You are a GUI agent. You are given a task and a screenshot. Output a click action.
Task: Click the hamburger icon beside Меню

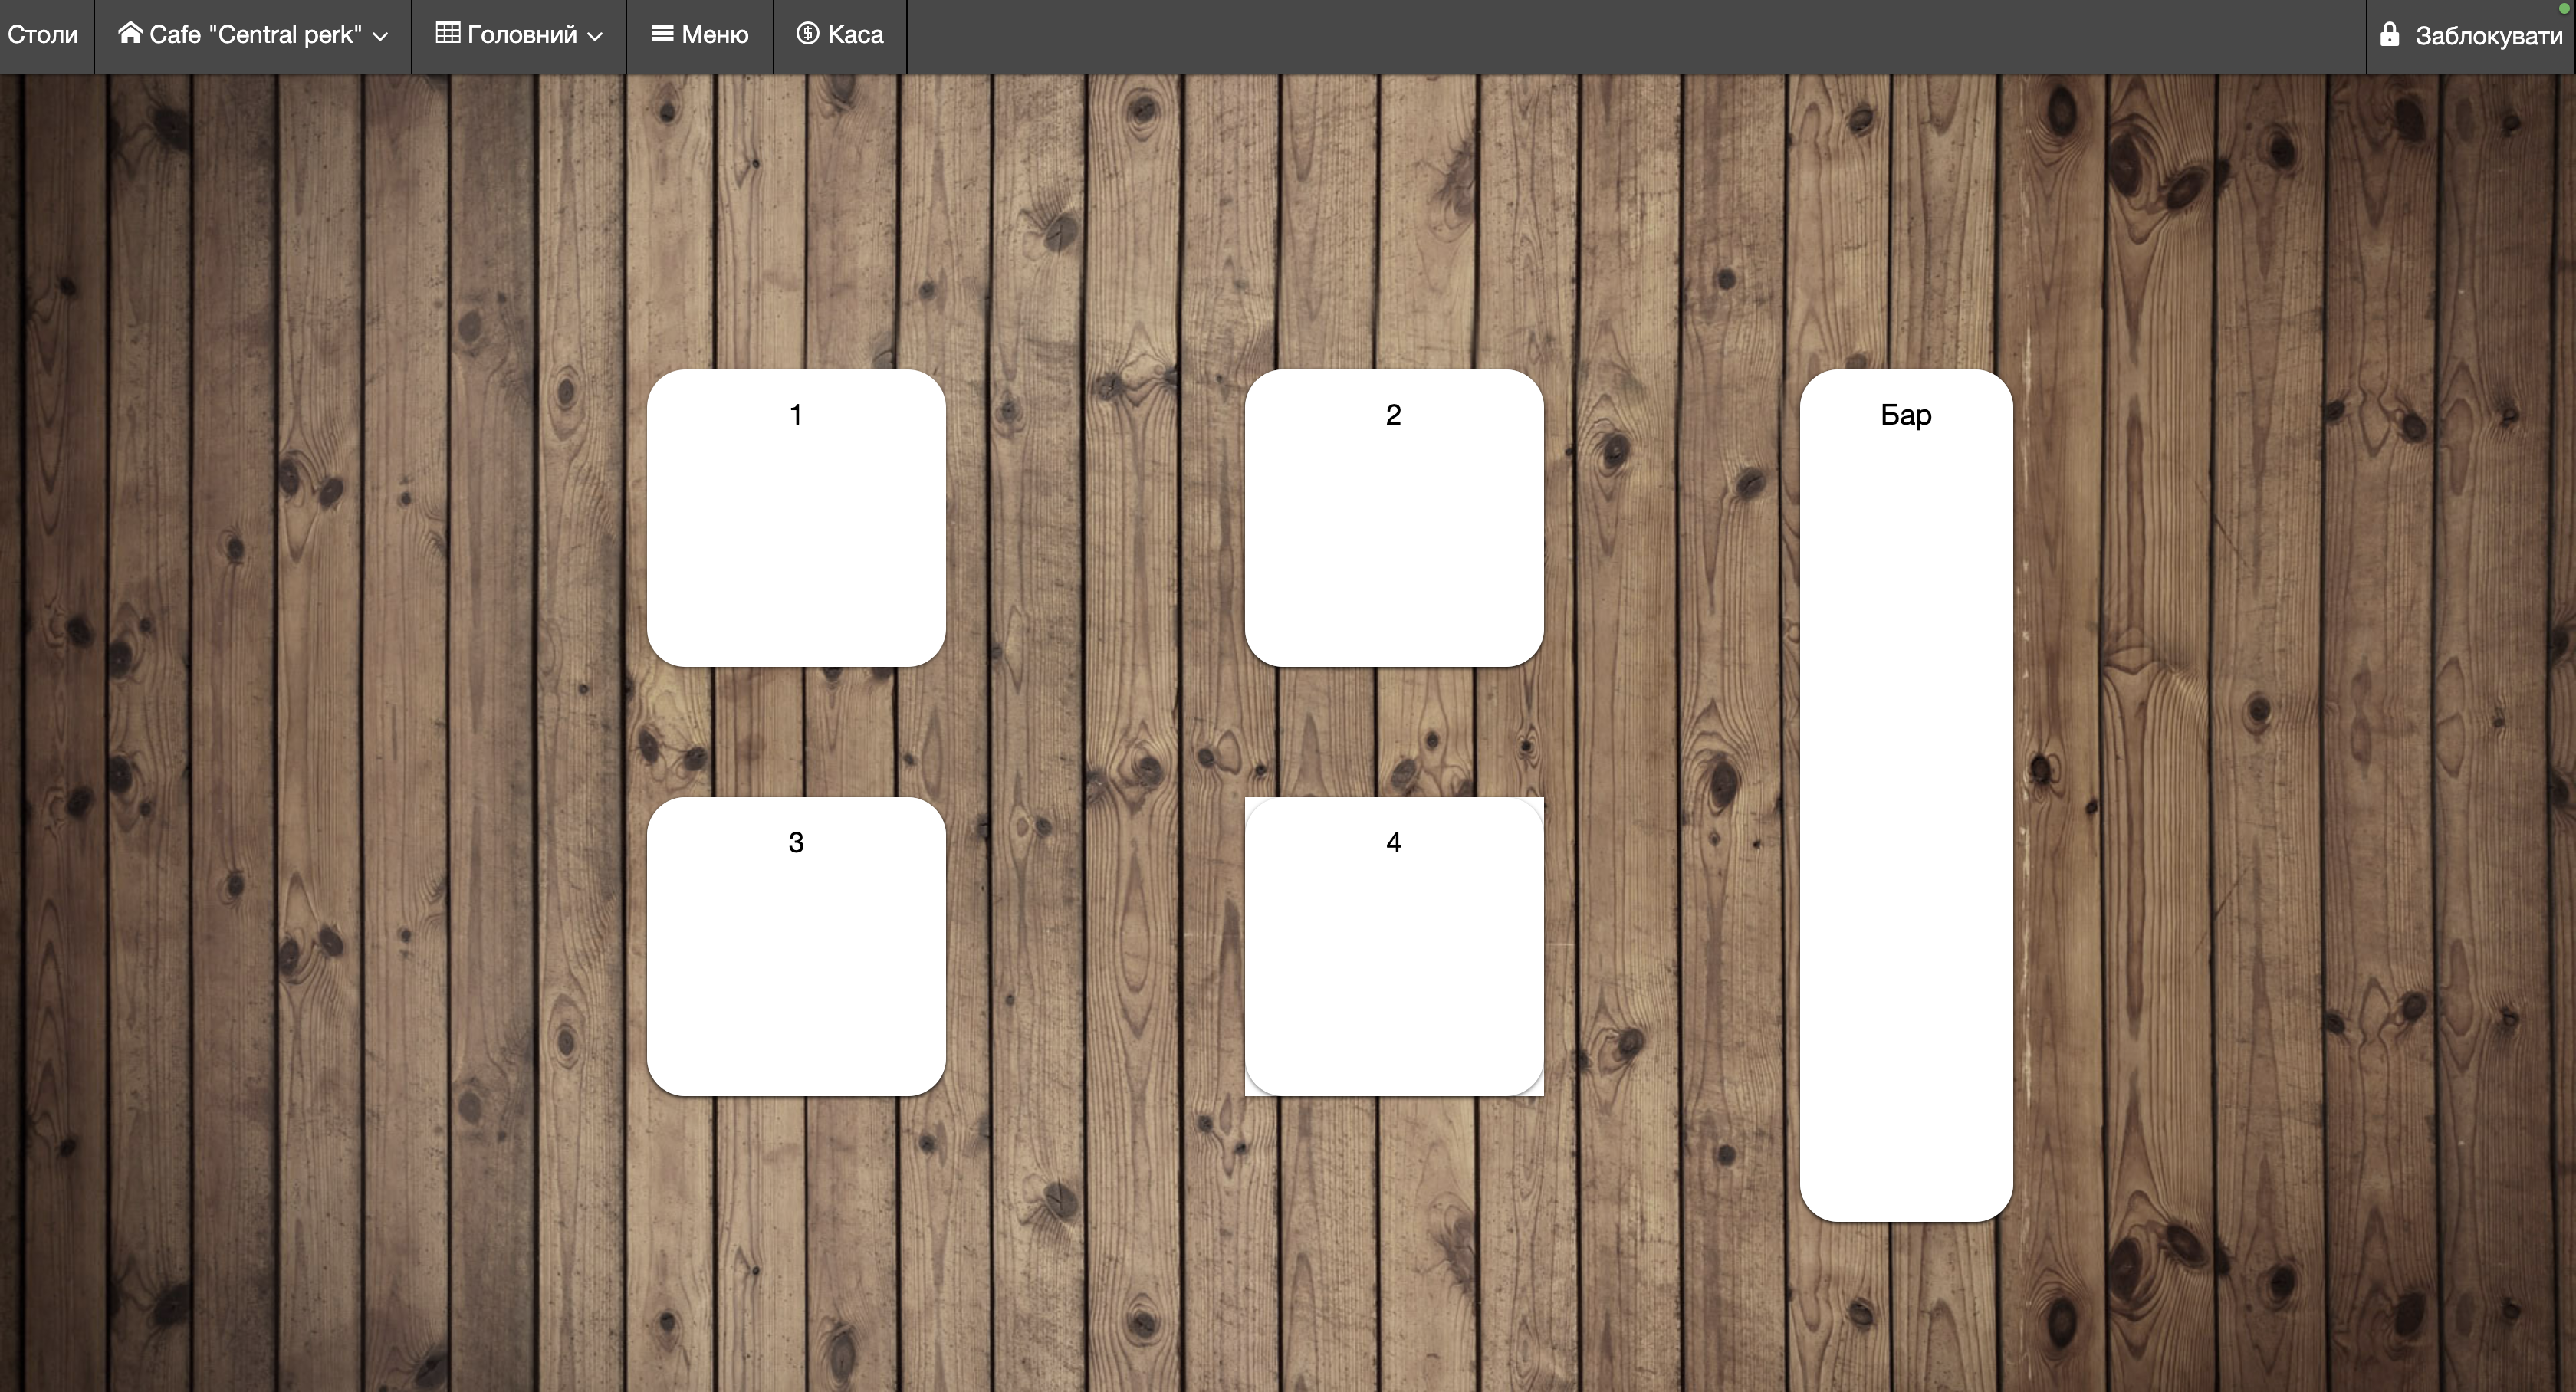coord(662,33)
